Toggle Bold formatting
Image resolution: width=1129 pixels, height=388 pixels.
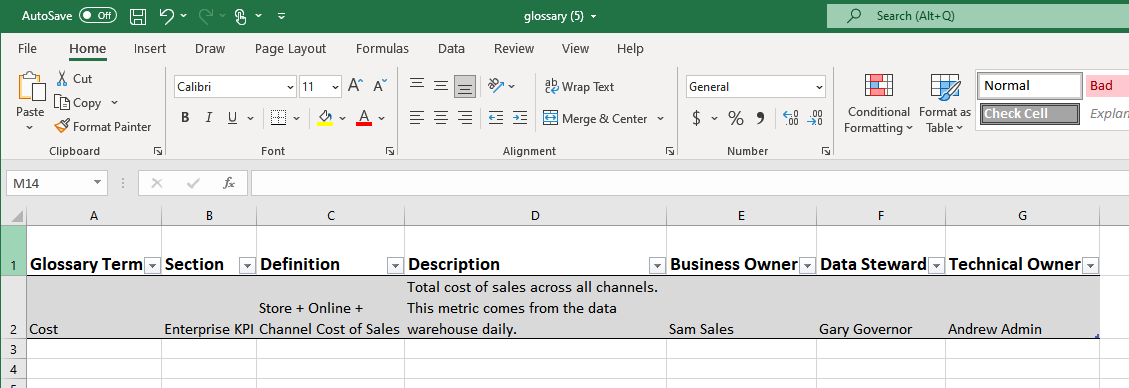tap(185, 118)
